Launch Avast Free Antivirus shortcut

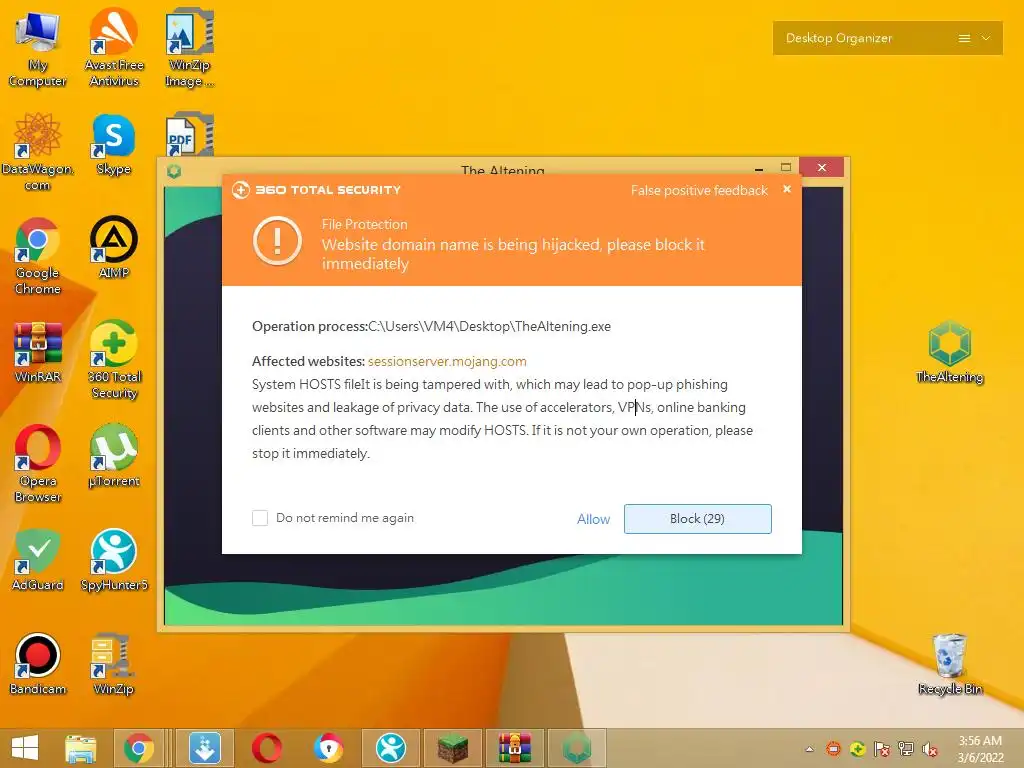(114, 47)
